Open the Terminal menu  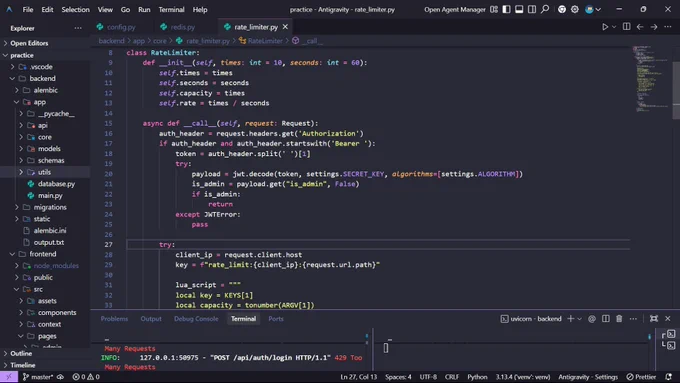coord(171,10)
